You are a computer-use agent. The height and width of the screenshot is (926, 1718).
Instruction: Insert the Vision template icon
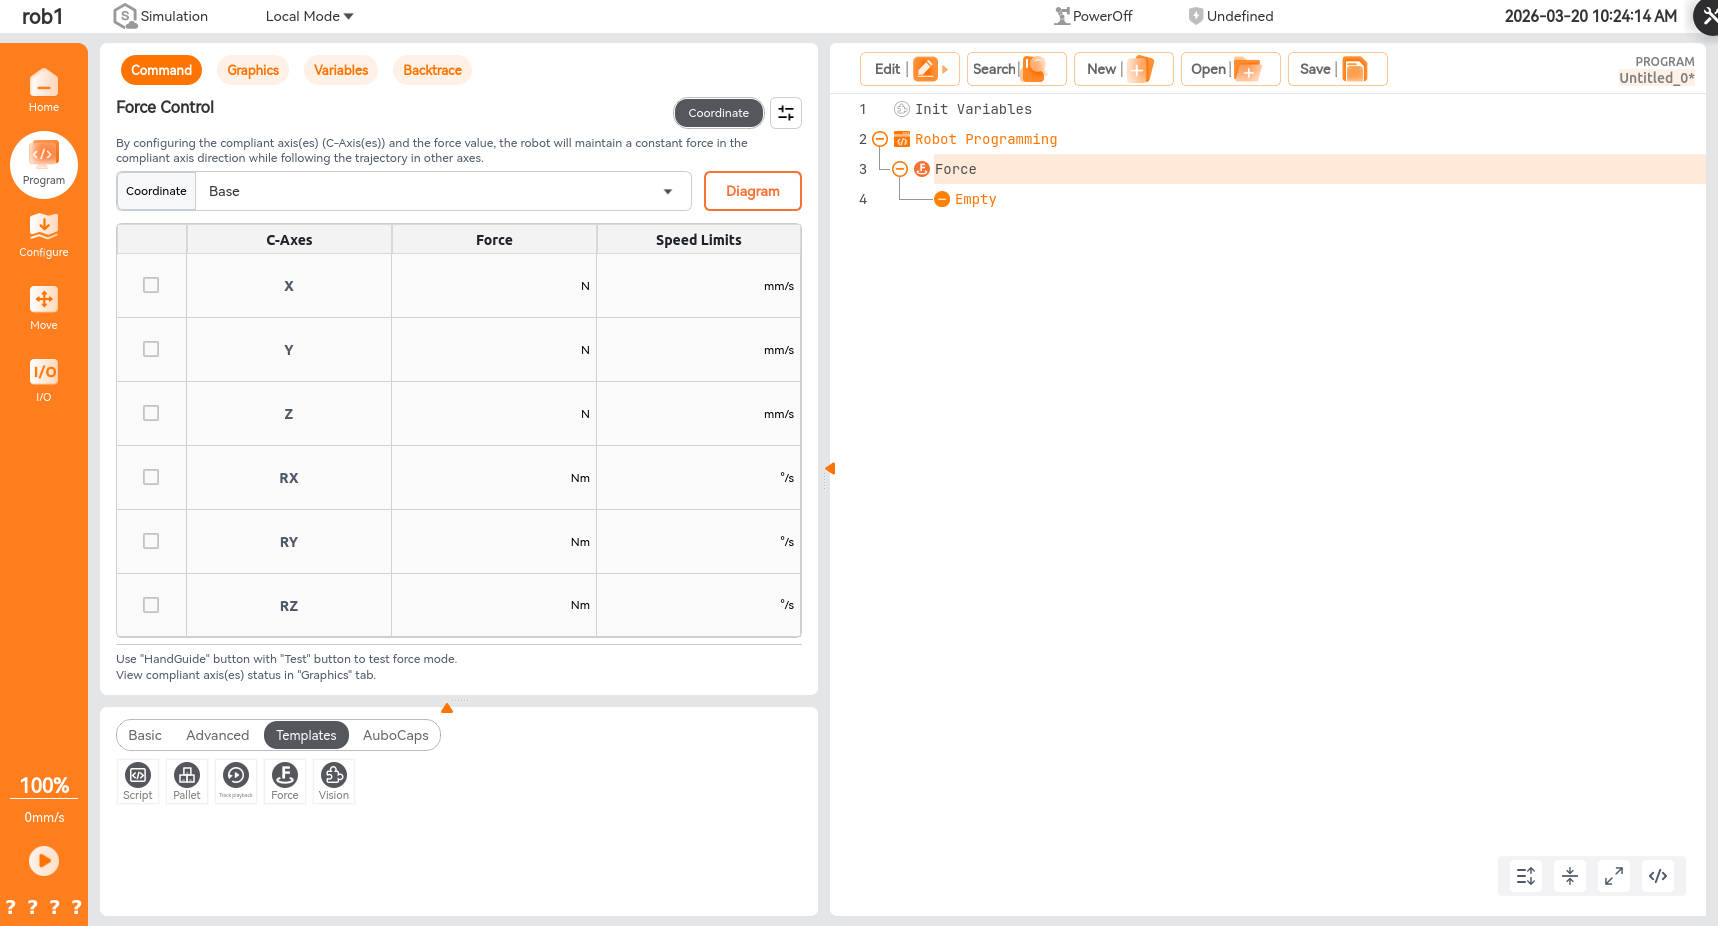pos(334,781)
